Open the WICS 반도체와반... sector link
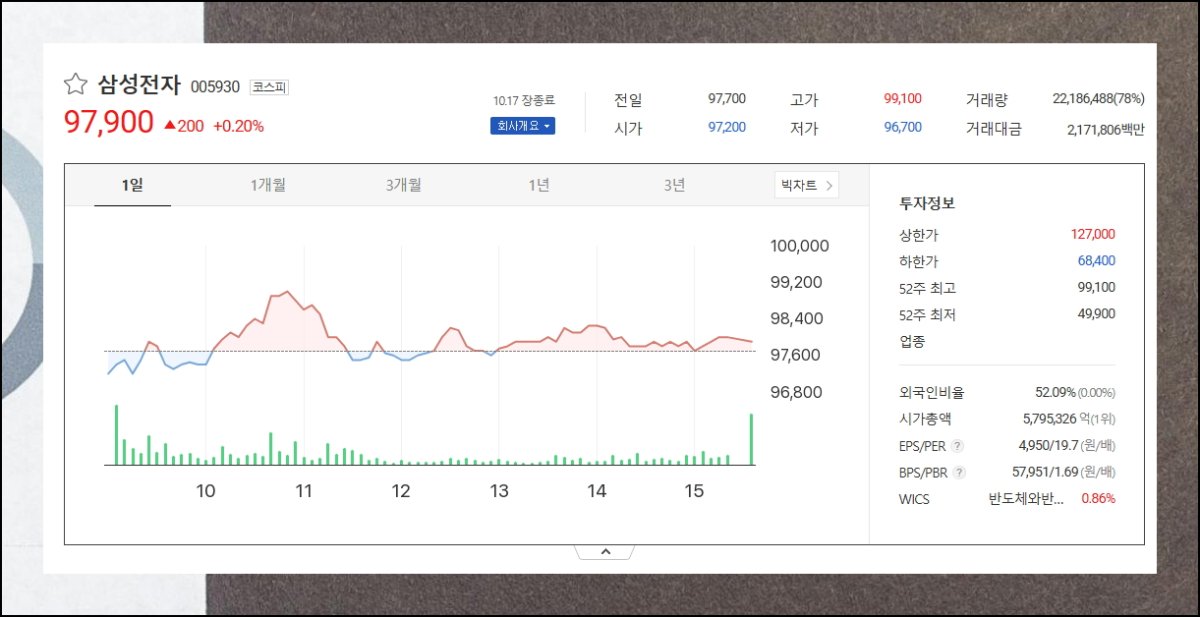This screenshot has width=1200, height=617. [x=1026, y=499]
